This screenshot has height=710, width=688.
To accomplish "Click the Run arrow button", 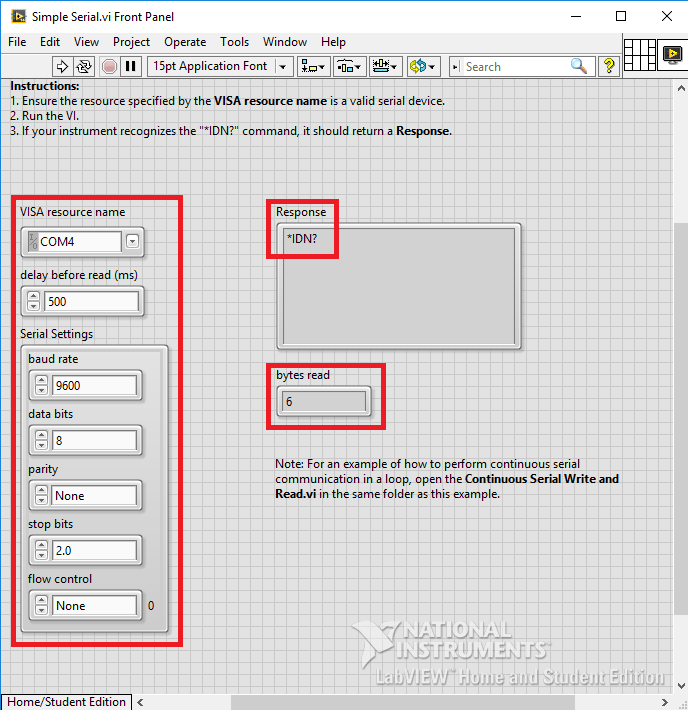I will pos(62,67).
